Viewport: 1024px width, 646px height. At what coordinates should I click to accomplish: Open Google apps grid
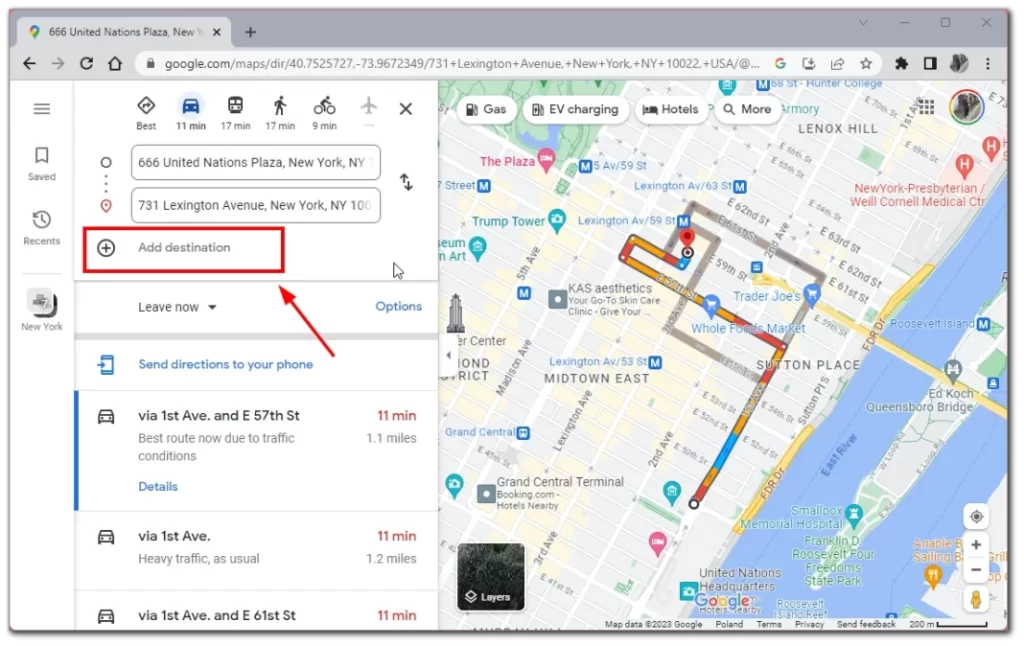click(925, 106)
